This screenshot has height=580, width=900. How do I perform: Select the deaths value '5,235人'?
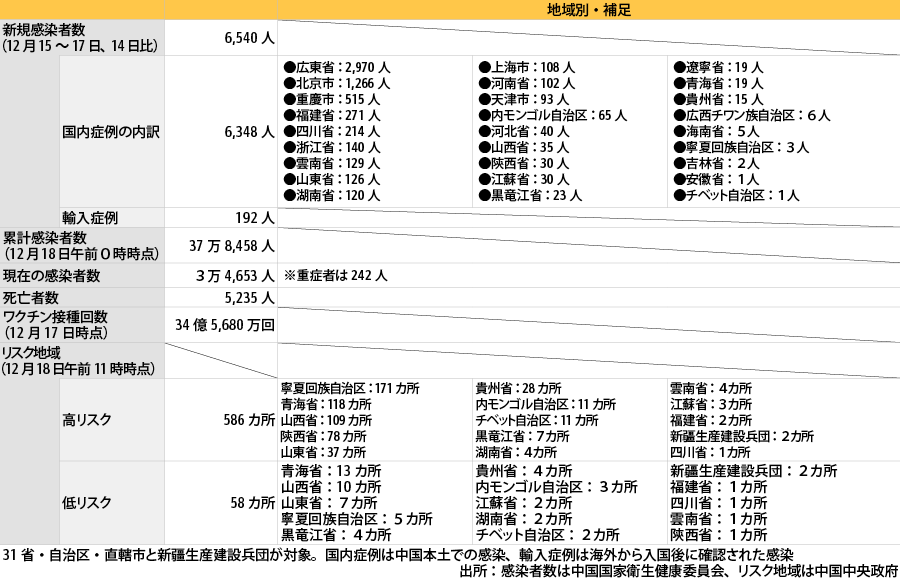[x=249, y=297]
